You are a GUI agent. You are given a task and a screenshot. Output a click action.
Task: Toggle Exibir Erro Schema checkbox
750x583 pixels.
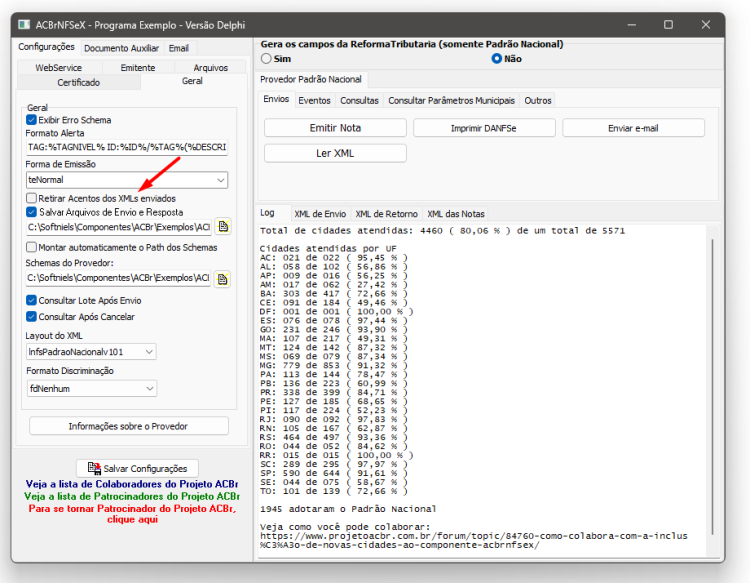(x=32, y=120)
